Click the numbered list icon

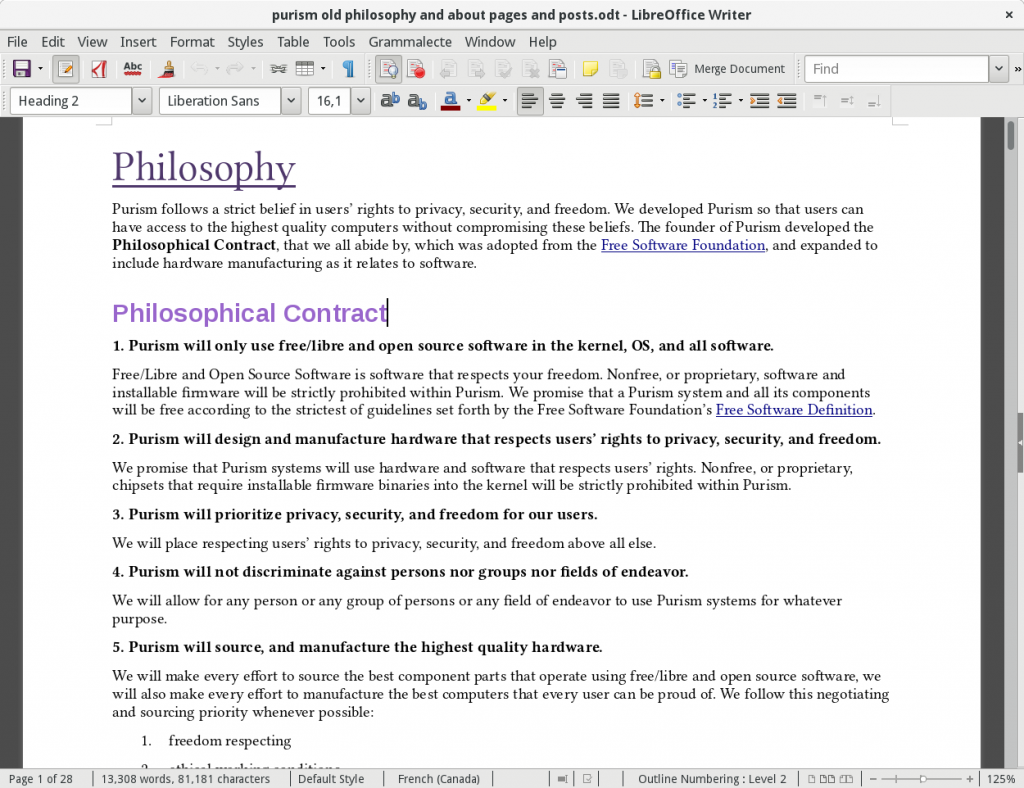(x=722, y=101)
